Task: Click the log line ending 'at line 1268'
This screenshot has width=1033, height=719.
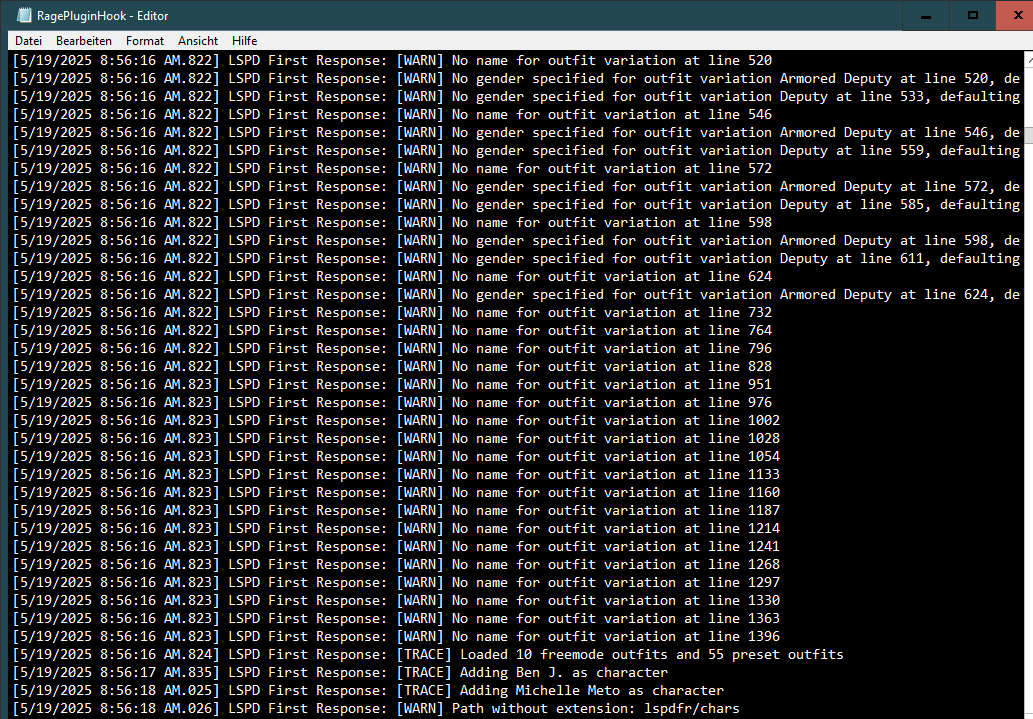Action: (396, 565)
